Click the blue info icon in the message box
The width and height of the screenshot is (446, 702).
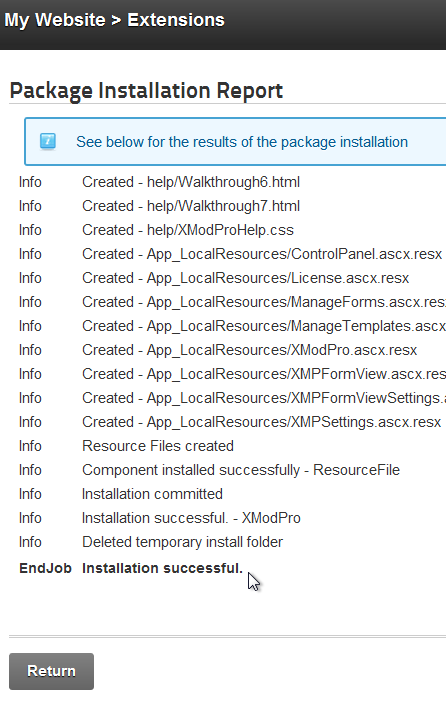48,141
